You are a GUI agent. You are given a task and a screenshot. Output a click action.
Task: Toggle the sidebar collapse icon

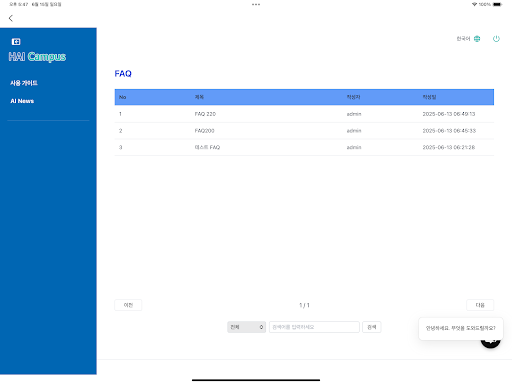click(x=16, y=42)
